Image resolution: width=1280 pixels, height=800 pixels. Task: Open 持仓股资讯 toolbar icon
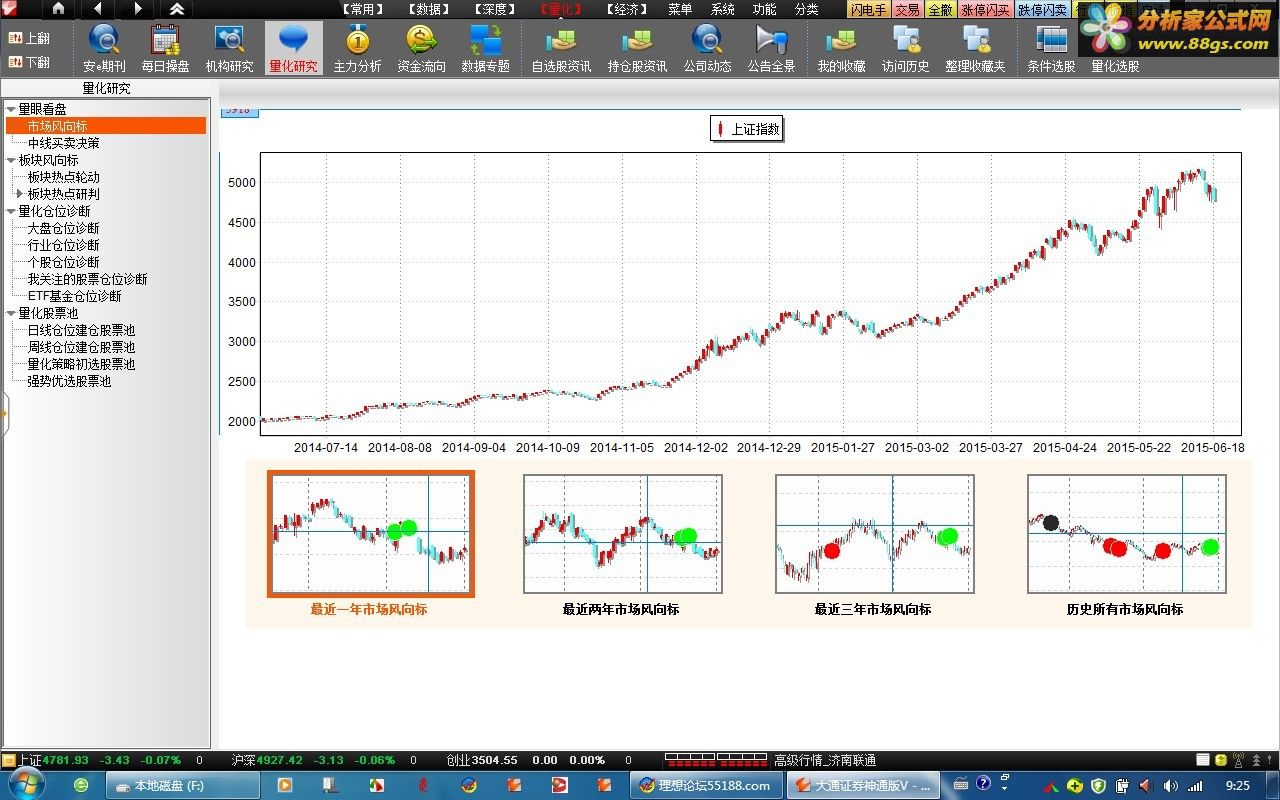[637, 48]
